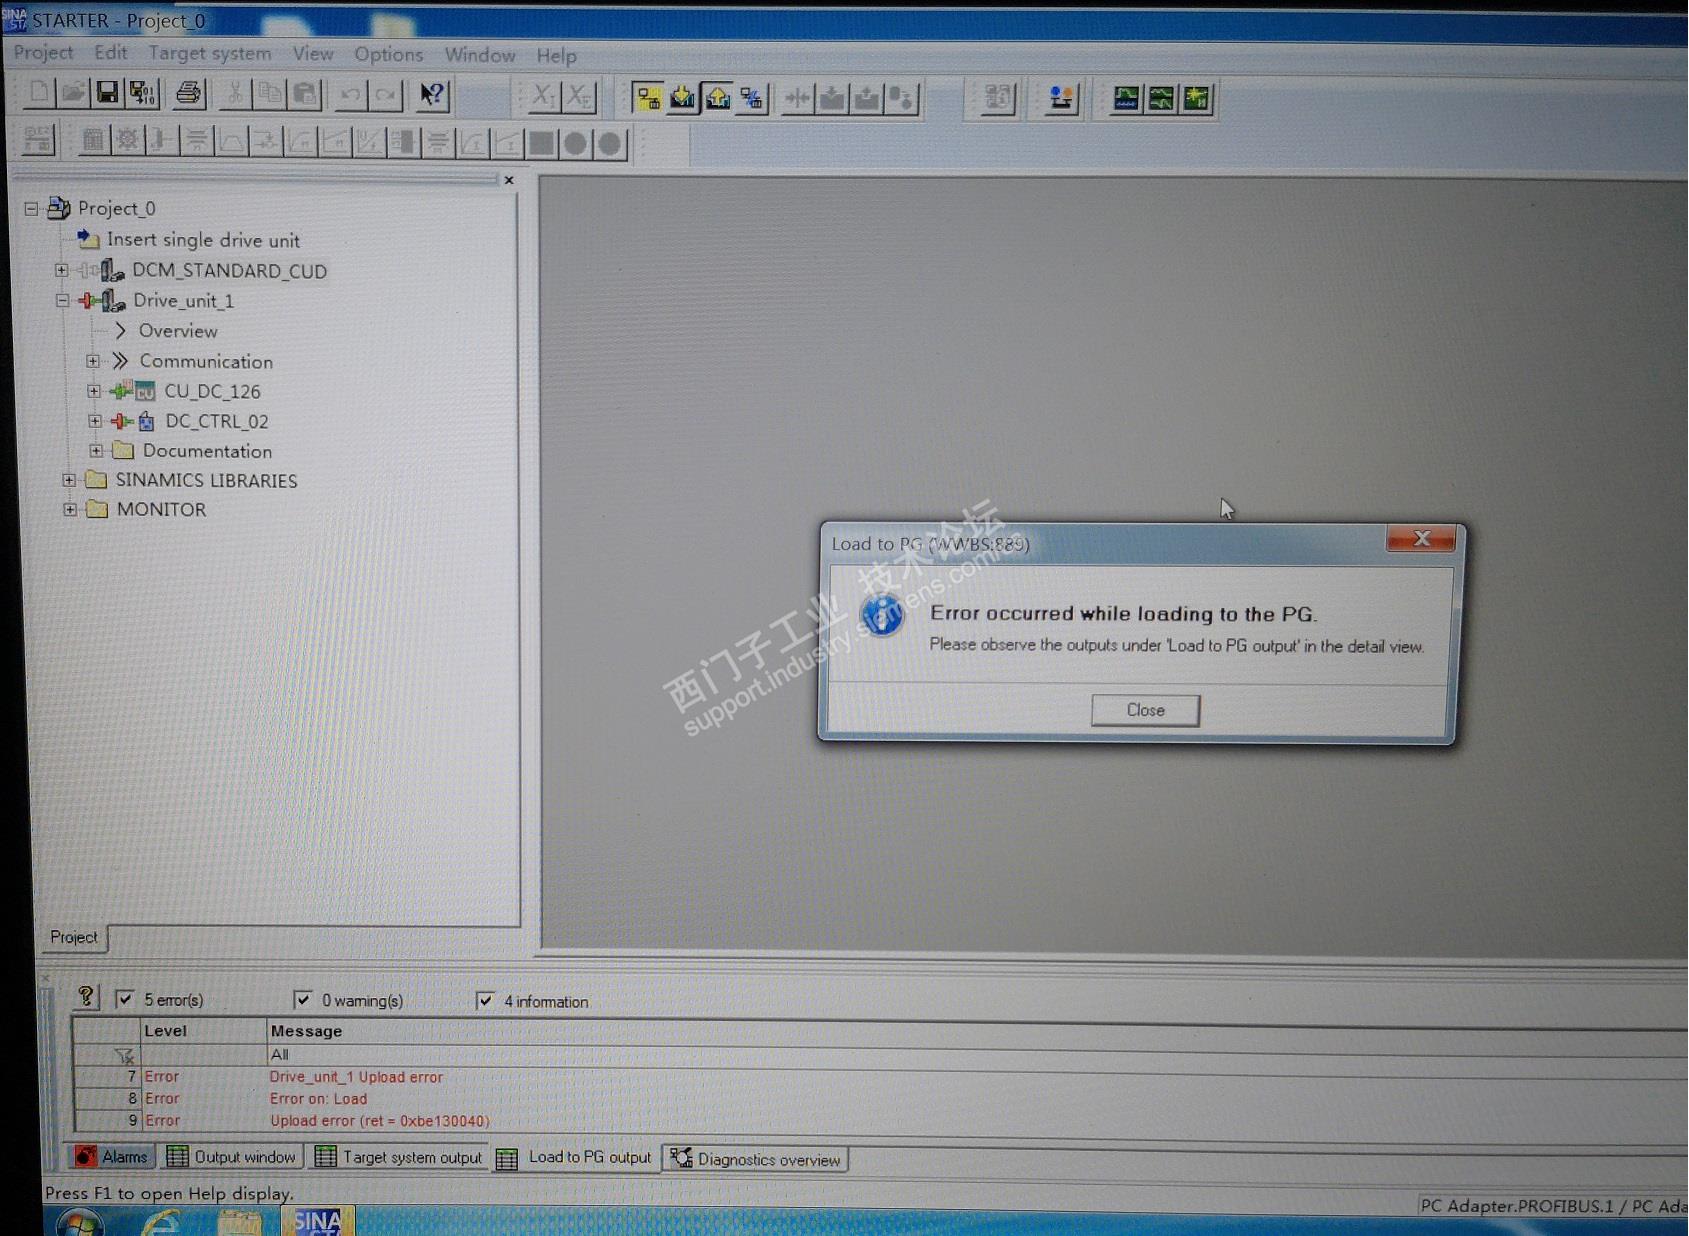Screen dimensions: 1689x1236
Task: Open the Project menu
Action: 44,52
